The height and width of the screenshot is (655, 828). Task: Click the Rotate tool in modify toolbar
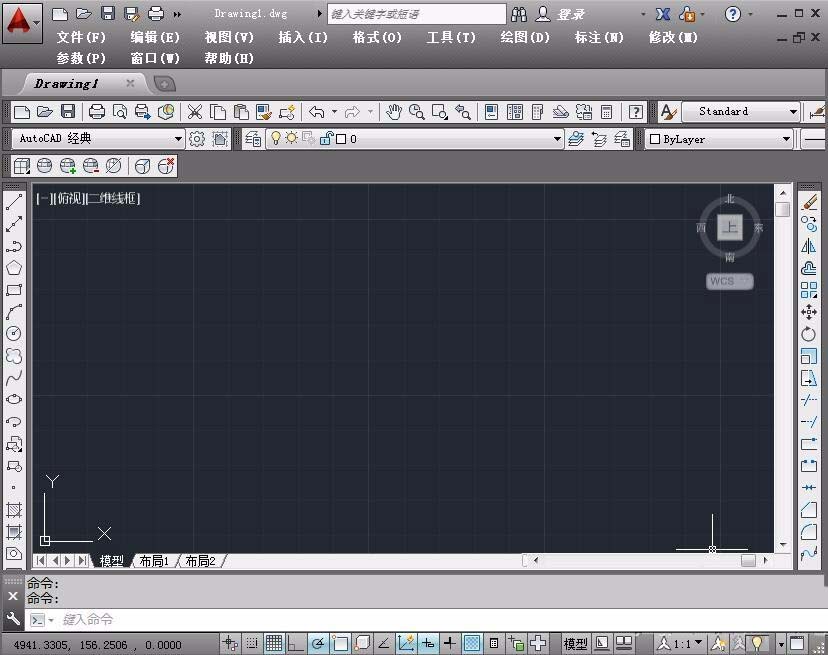[x=808, y=334]
